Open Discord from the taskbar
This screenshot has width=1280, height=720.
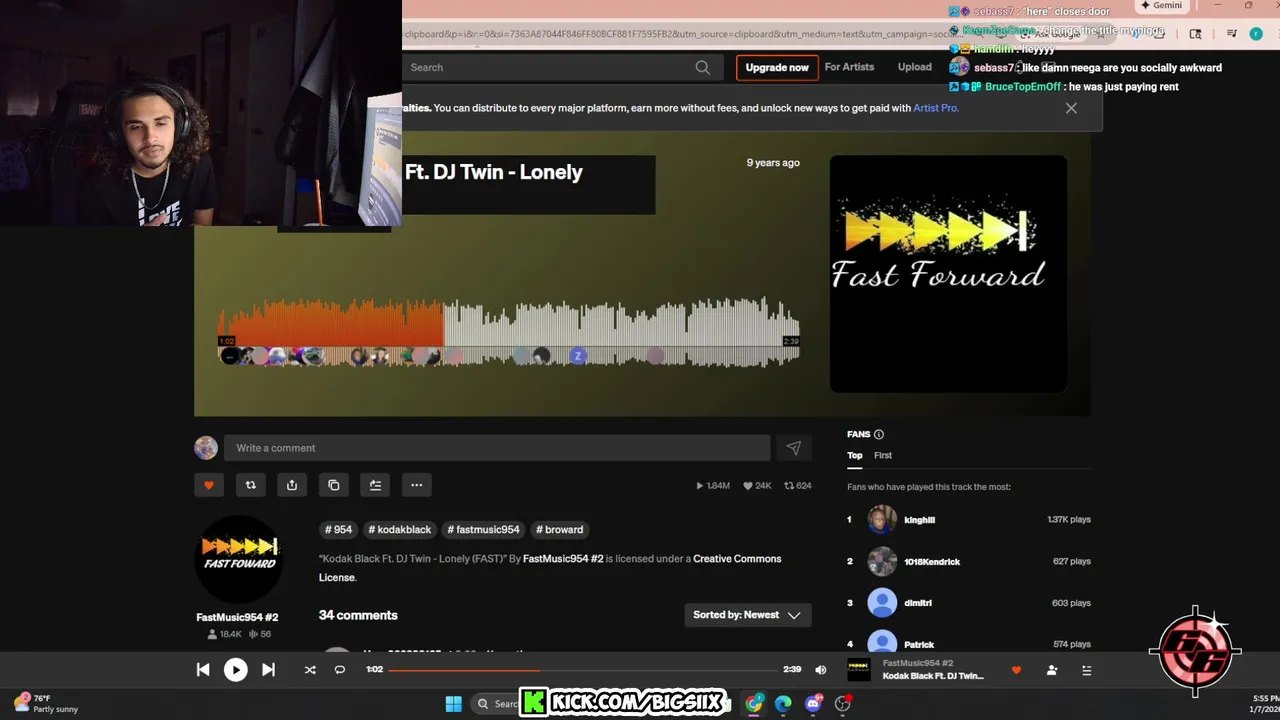(x=813, y=703)
